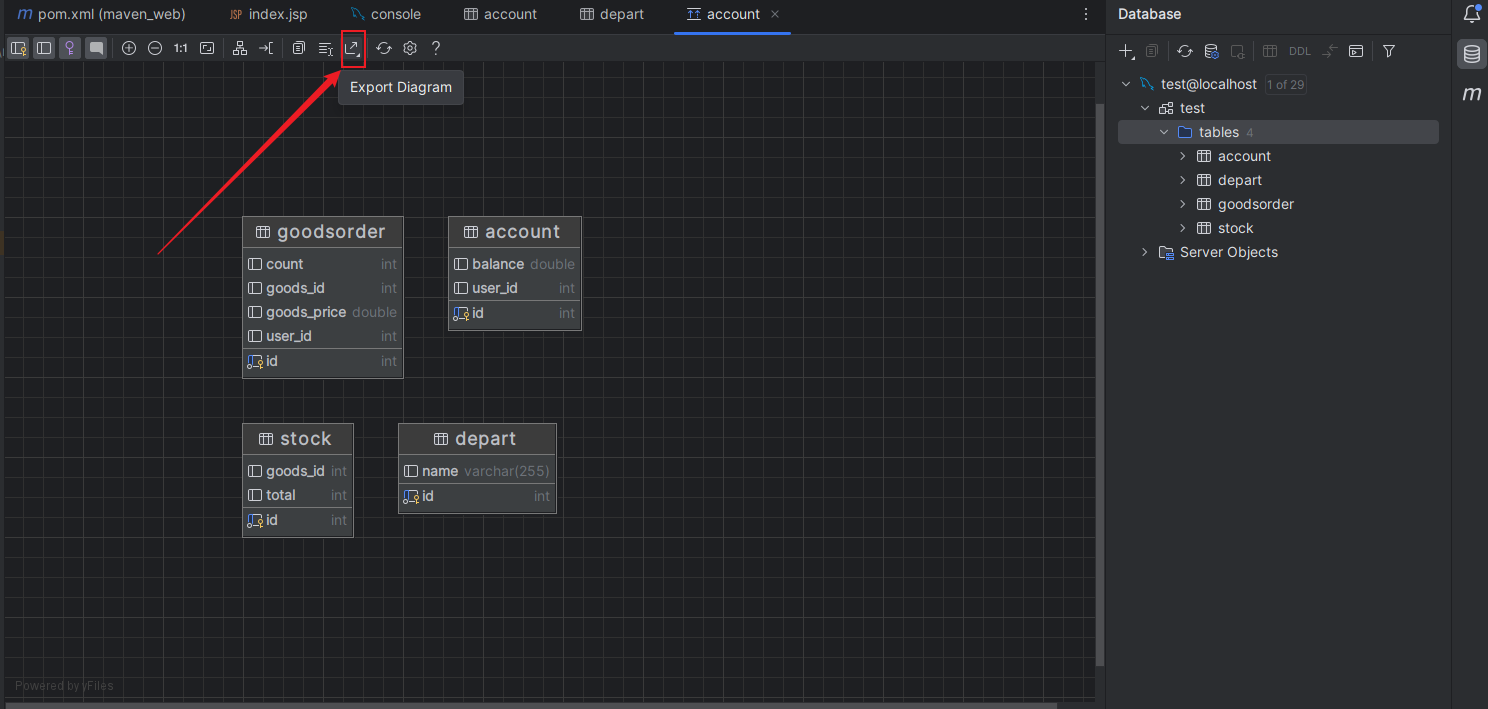The image size is (1488, 709).
Task: Open the '1 of 29' schema selector
Action: (x=1285, y=84)
